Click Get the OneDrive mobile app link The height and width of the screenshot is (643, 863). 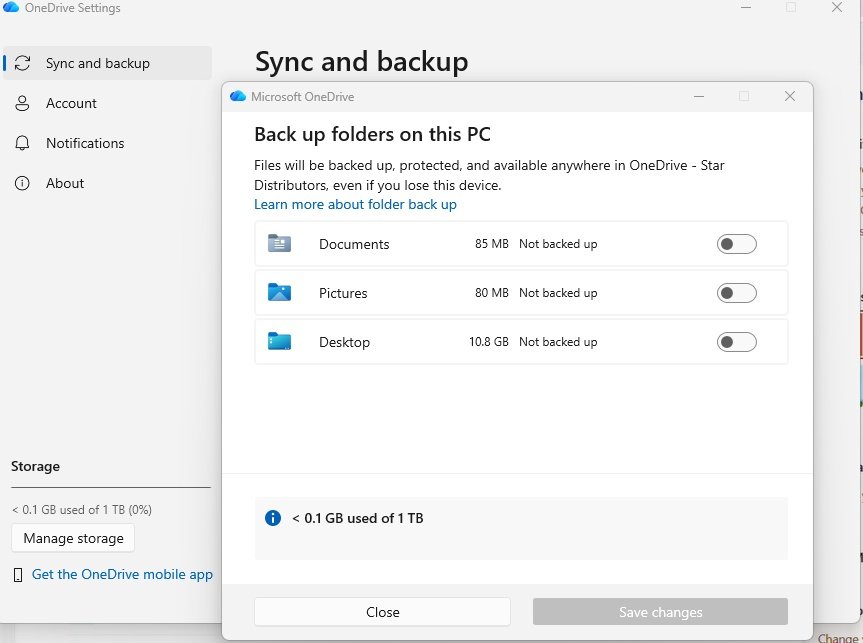122,574
